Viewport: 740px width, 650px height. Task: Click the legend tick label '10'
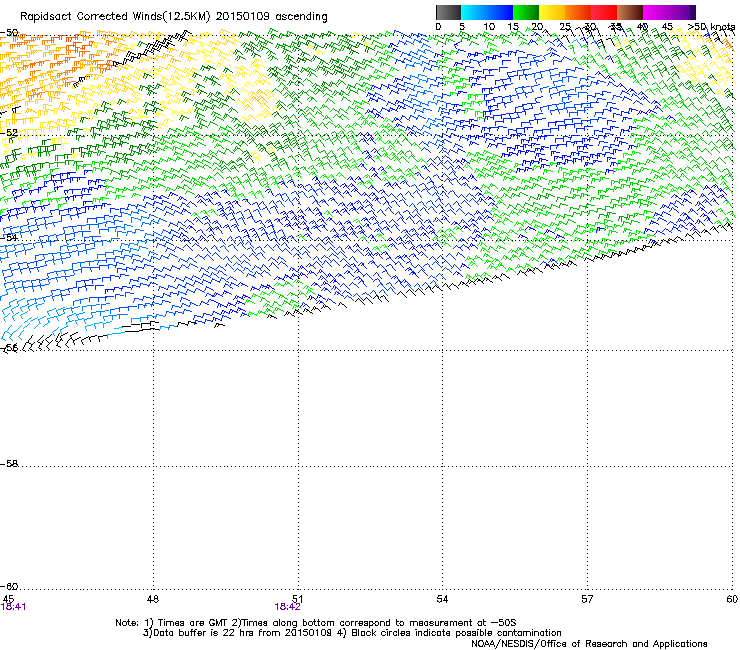tap(489, 27)
